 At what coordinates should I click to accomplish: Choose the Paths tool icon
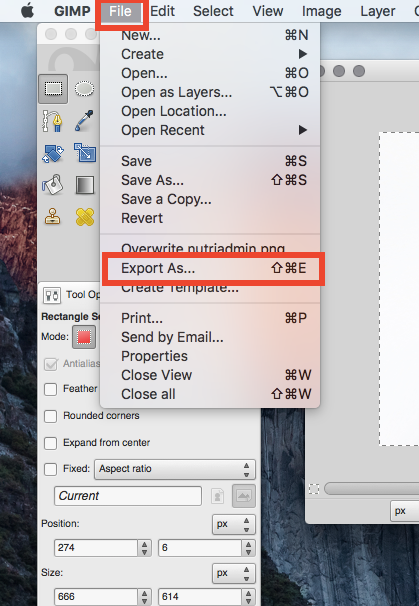coord(53,121)
